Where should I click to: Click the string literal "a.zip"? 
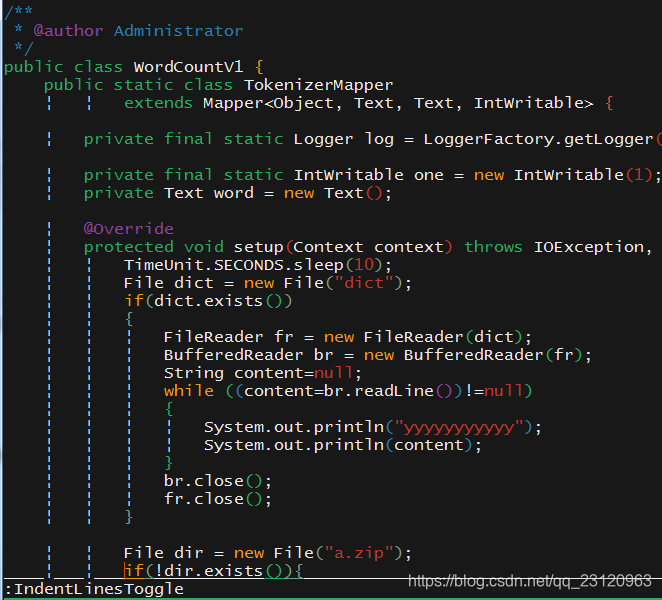point(358,553)
